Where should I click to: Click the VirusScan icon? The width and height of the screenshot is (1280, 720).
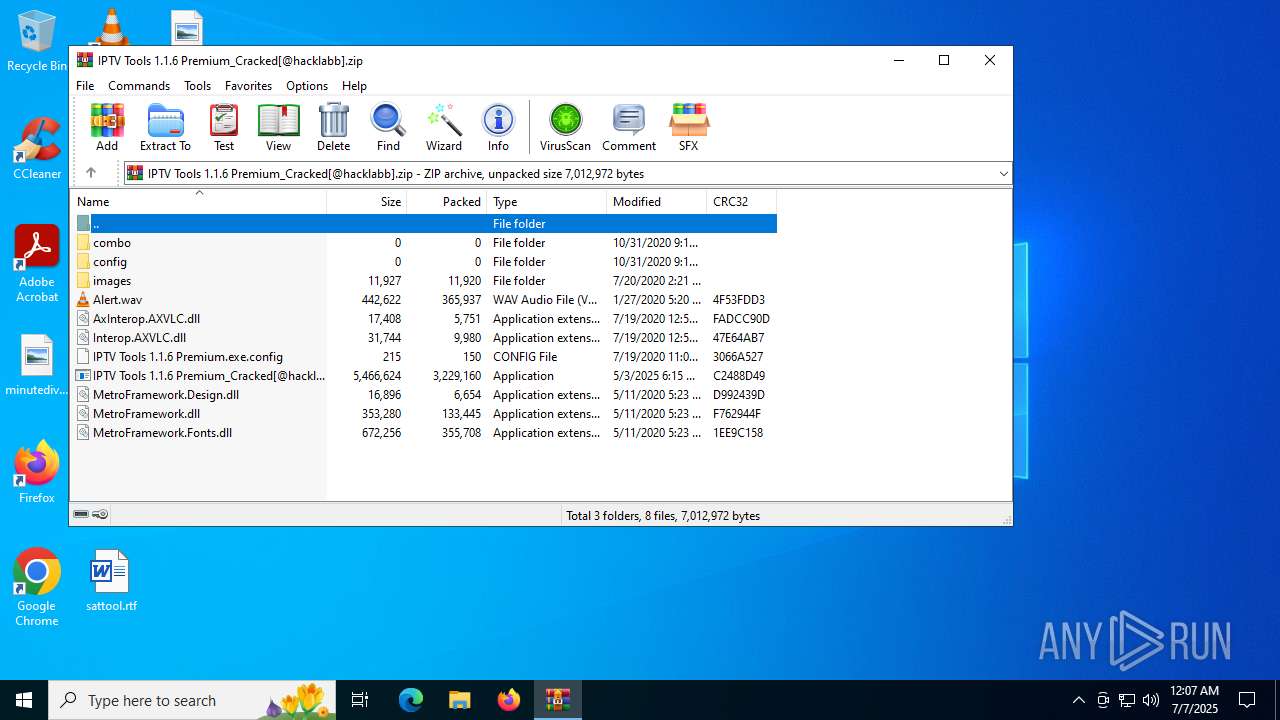(565, 127)
